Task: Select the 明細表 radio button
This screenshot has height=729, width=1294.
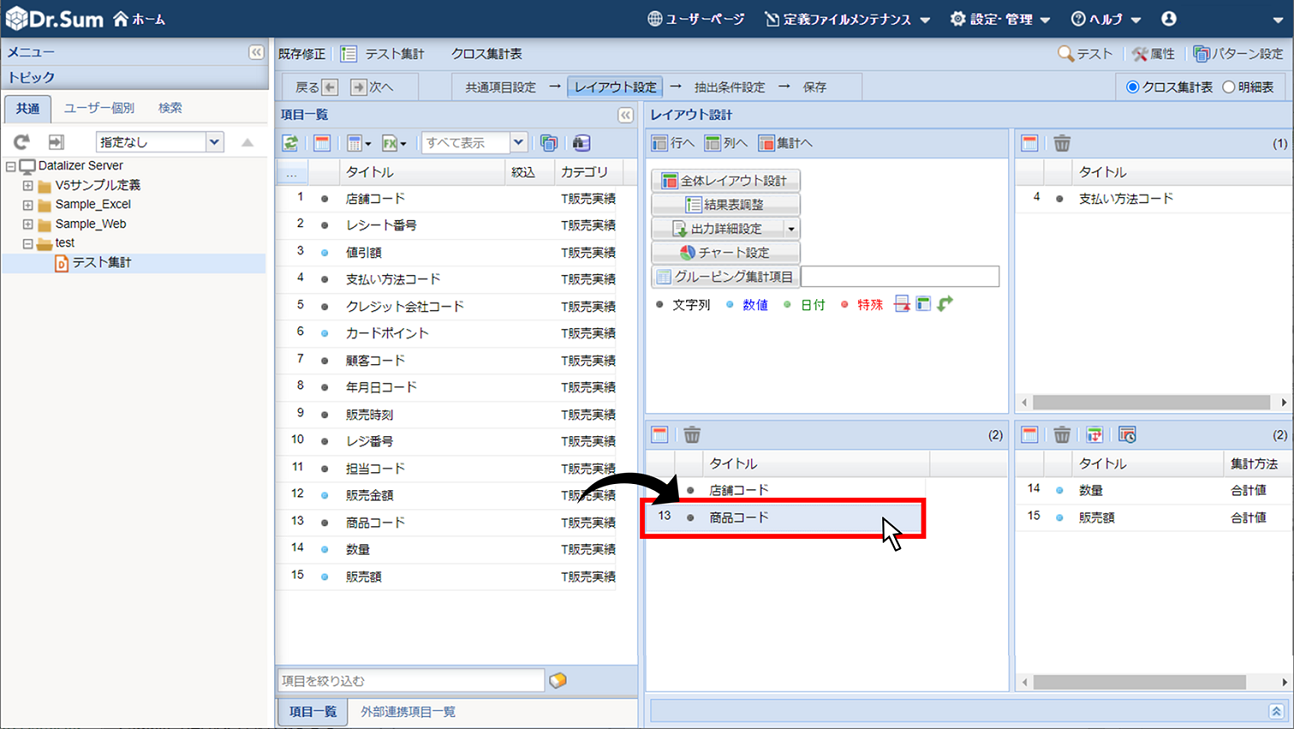Action: click(1228, 87)
